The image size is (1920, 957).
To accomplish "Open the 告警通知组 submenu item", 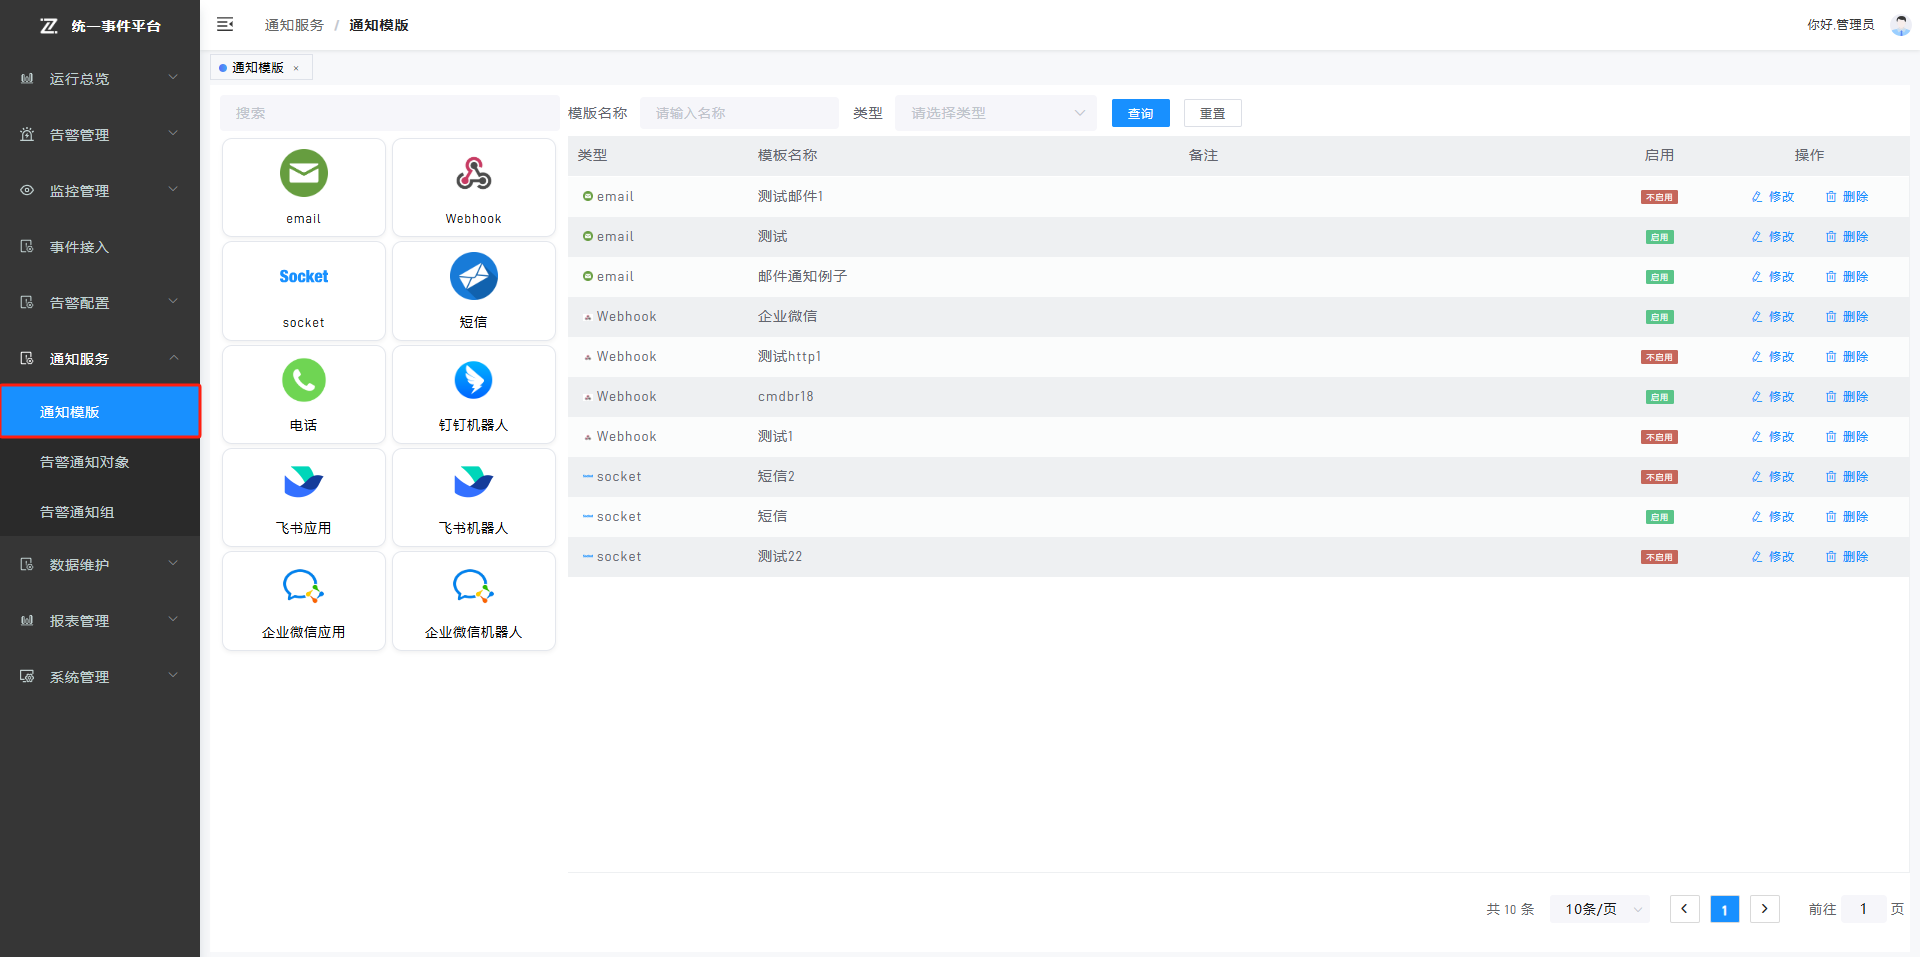I will (100, 512).
